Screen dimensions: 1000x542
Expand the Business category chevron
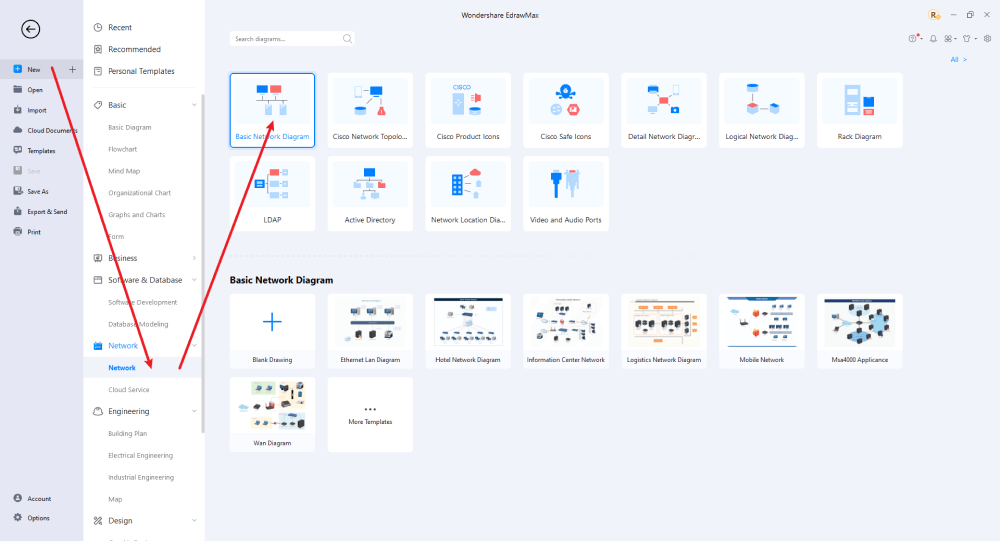(194, 258)
